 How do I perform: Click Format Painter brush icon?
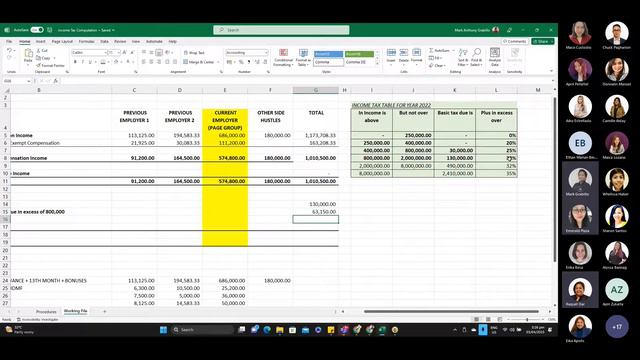(38, 65)
